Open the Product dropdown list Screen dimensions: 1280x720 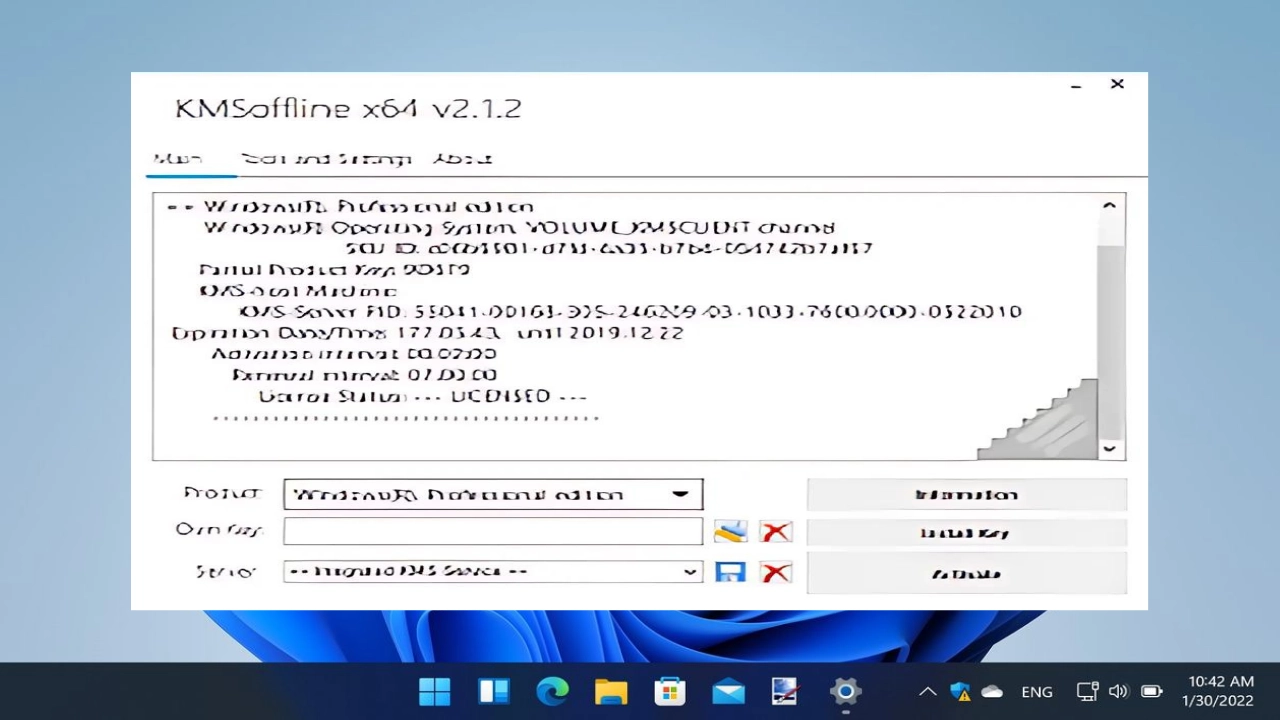pyautogui.click(x=493, y=494)
